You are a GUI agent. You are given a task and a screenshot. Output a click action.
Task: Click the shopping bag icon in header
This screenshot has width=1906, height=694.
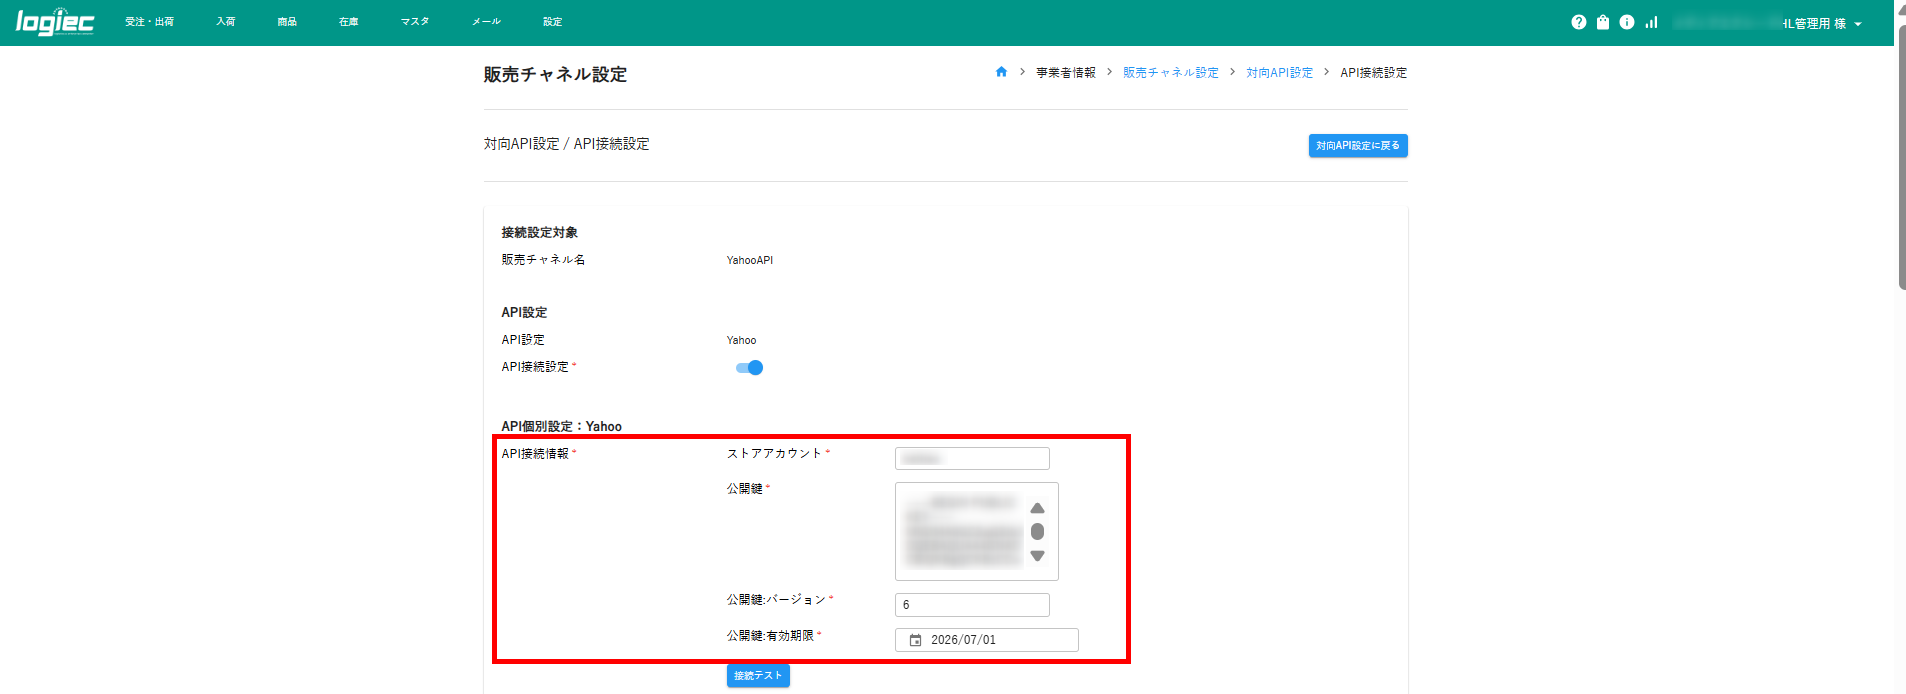[1603, 22]
